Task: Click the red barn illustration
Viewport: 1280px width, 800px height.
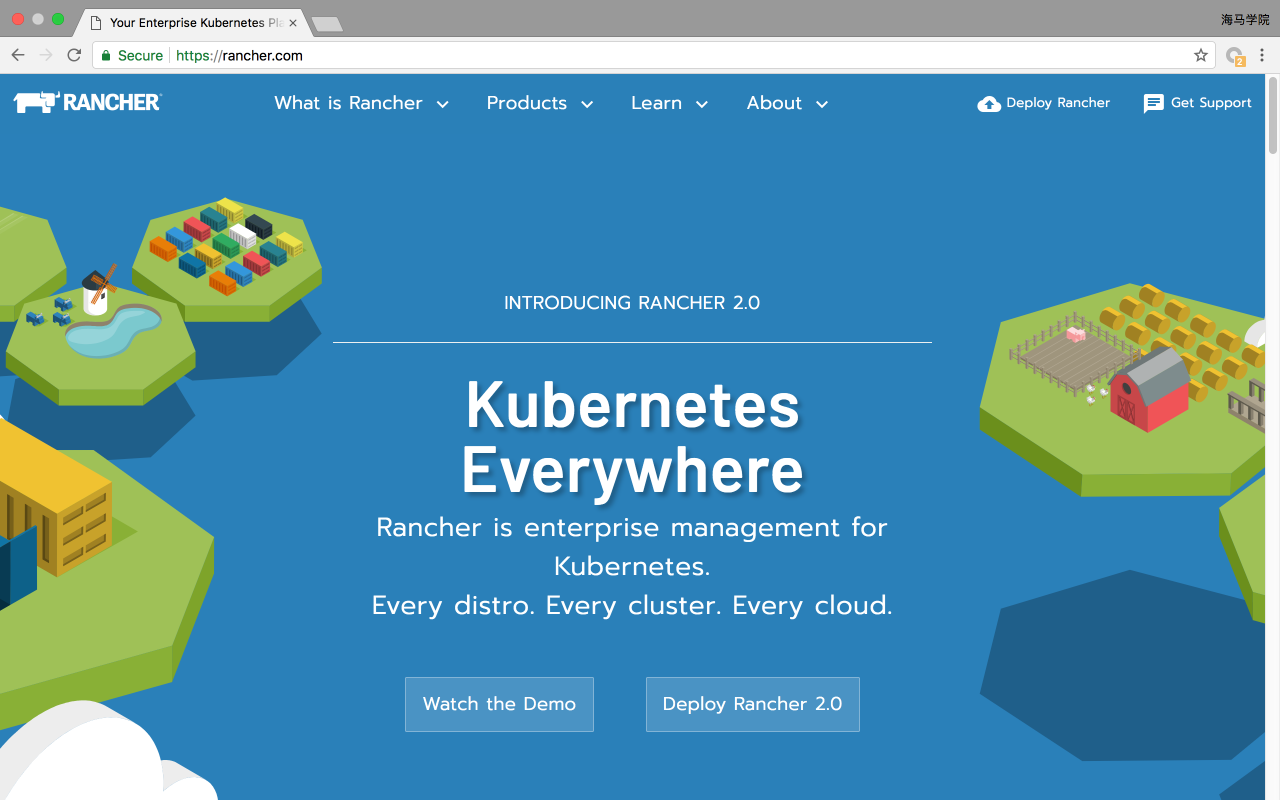Action: click(1150, 388)
